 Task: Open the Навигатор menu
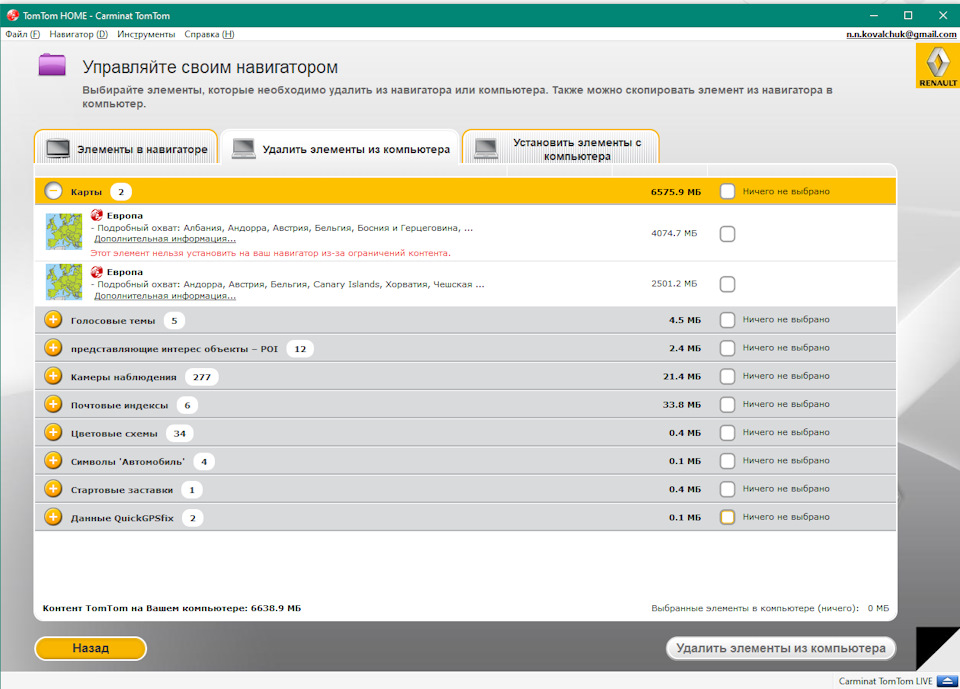[x=78, y=34]
